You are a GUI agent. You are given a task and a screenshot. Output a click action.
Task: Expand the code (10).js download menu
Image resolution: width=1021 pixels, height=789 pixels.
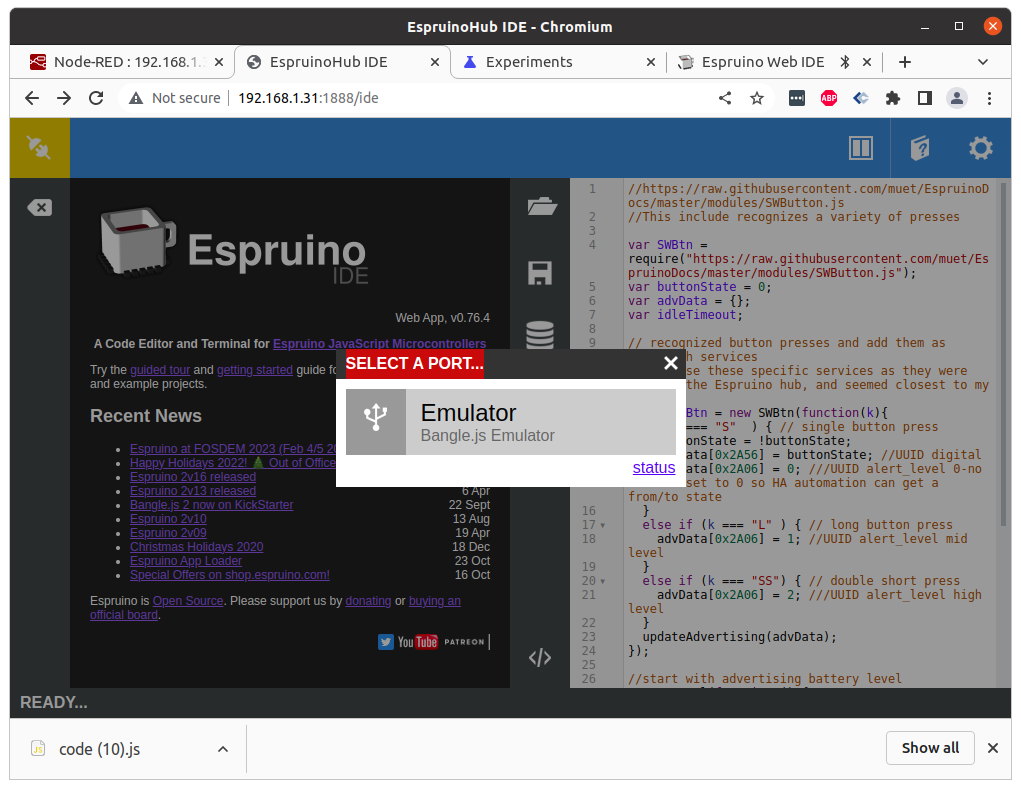point(223,749)
